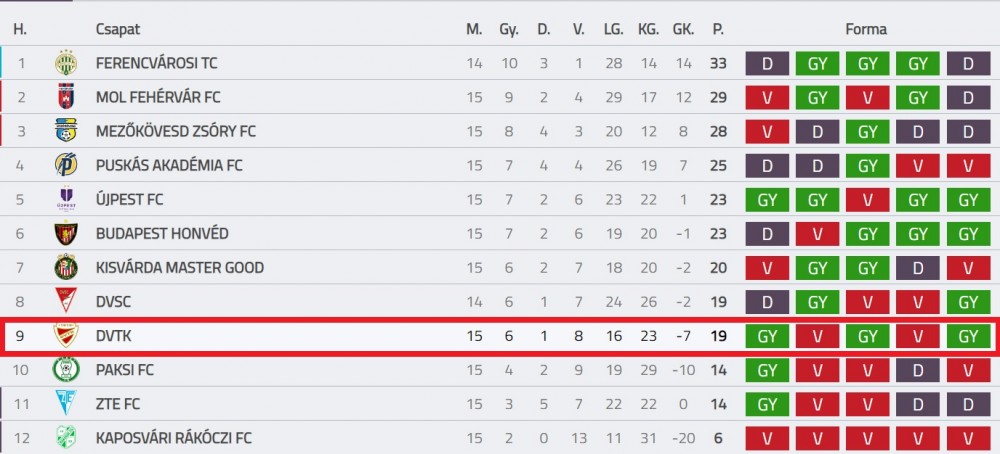
Task: Click the Újpest FC purple crest
Action: click(x=66, y=199)
